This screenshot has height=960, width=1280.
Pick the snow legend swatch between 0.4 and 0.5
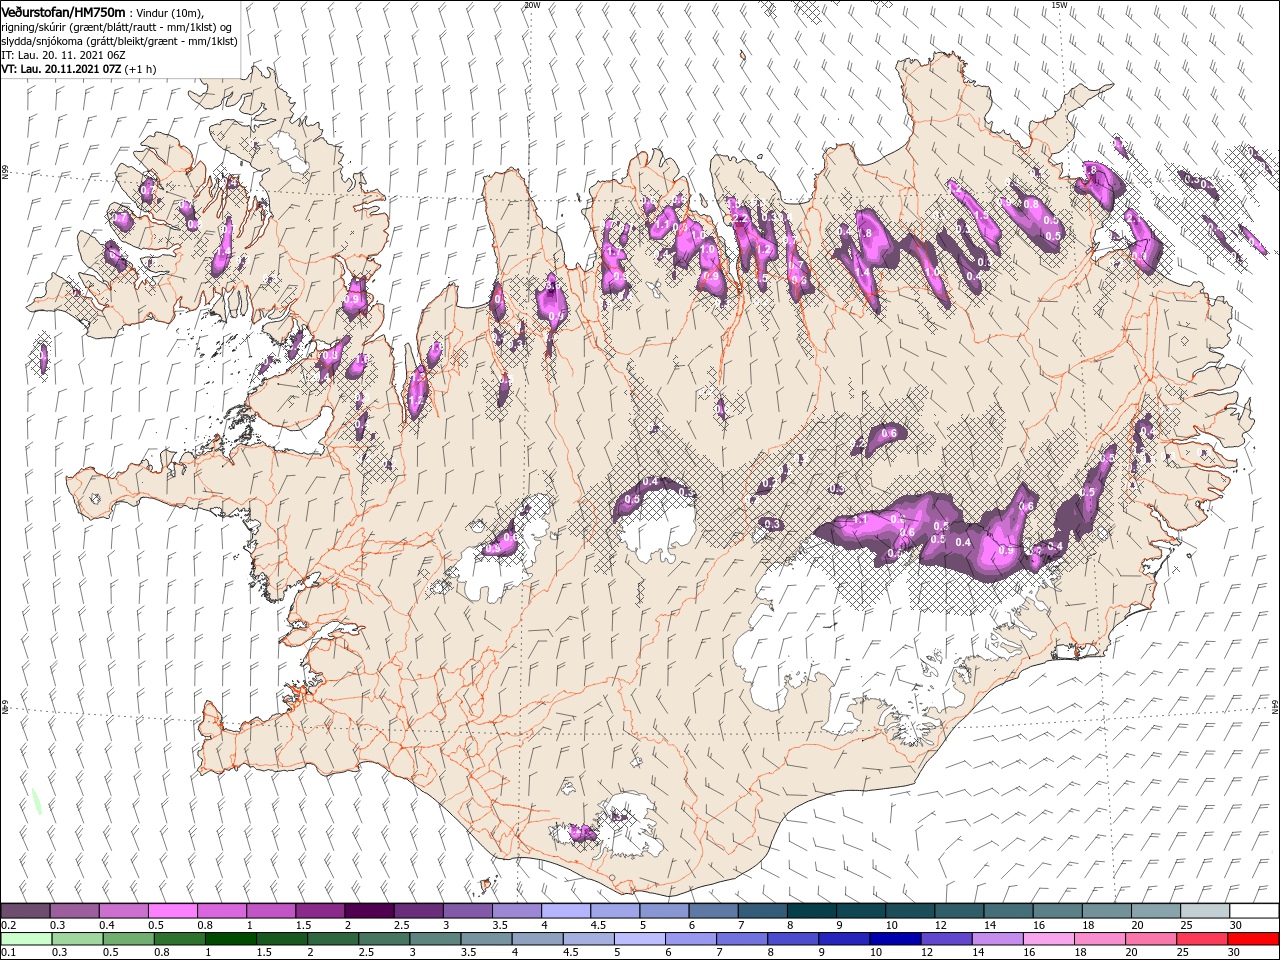(123, 911)
